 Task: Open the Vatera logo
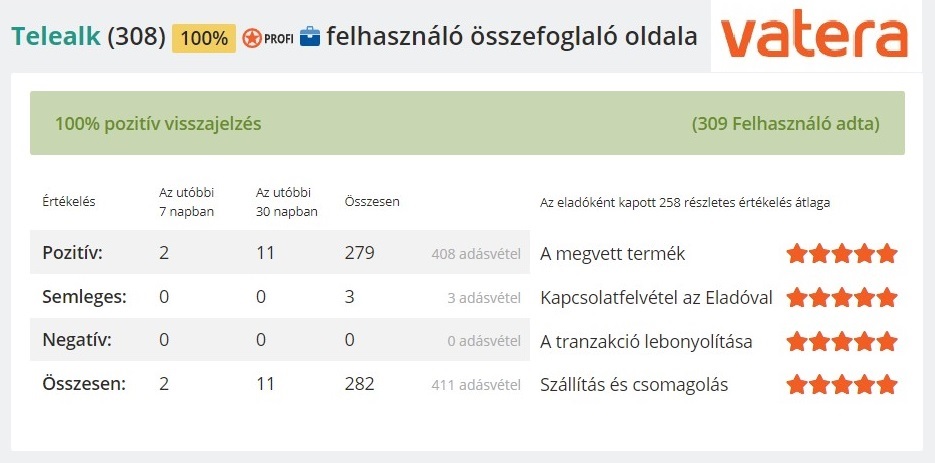(x=815, y=36)
